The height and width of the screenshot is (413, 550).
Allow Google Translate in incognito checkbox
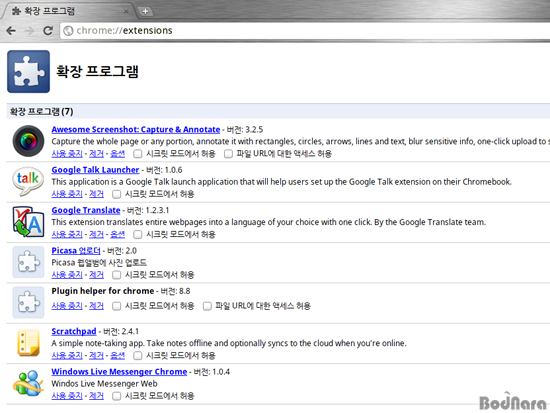click(x=138, y=234)
